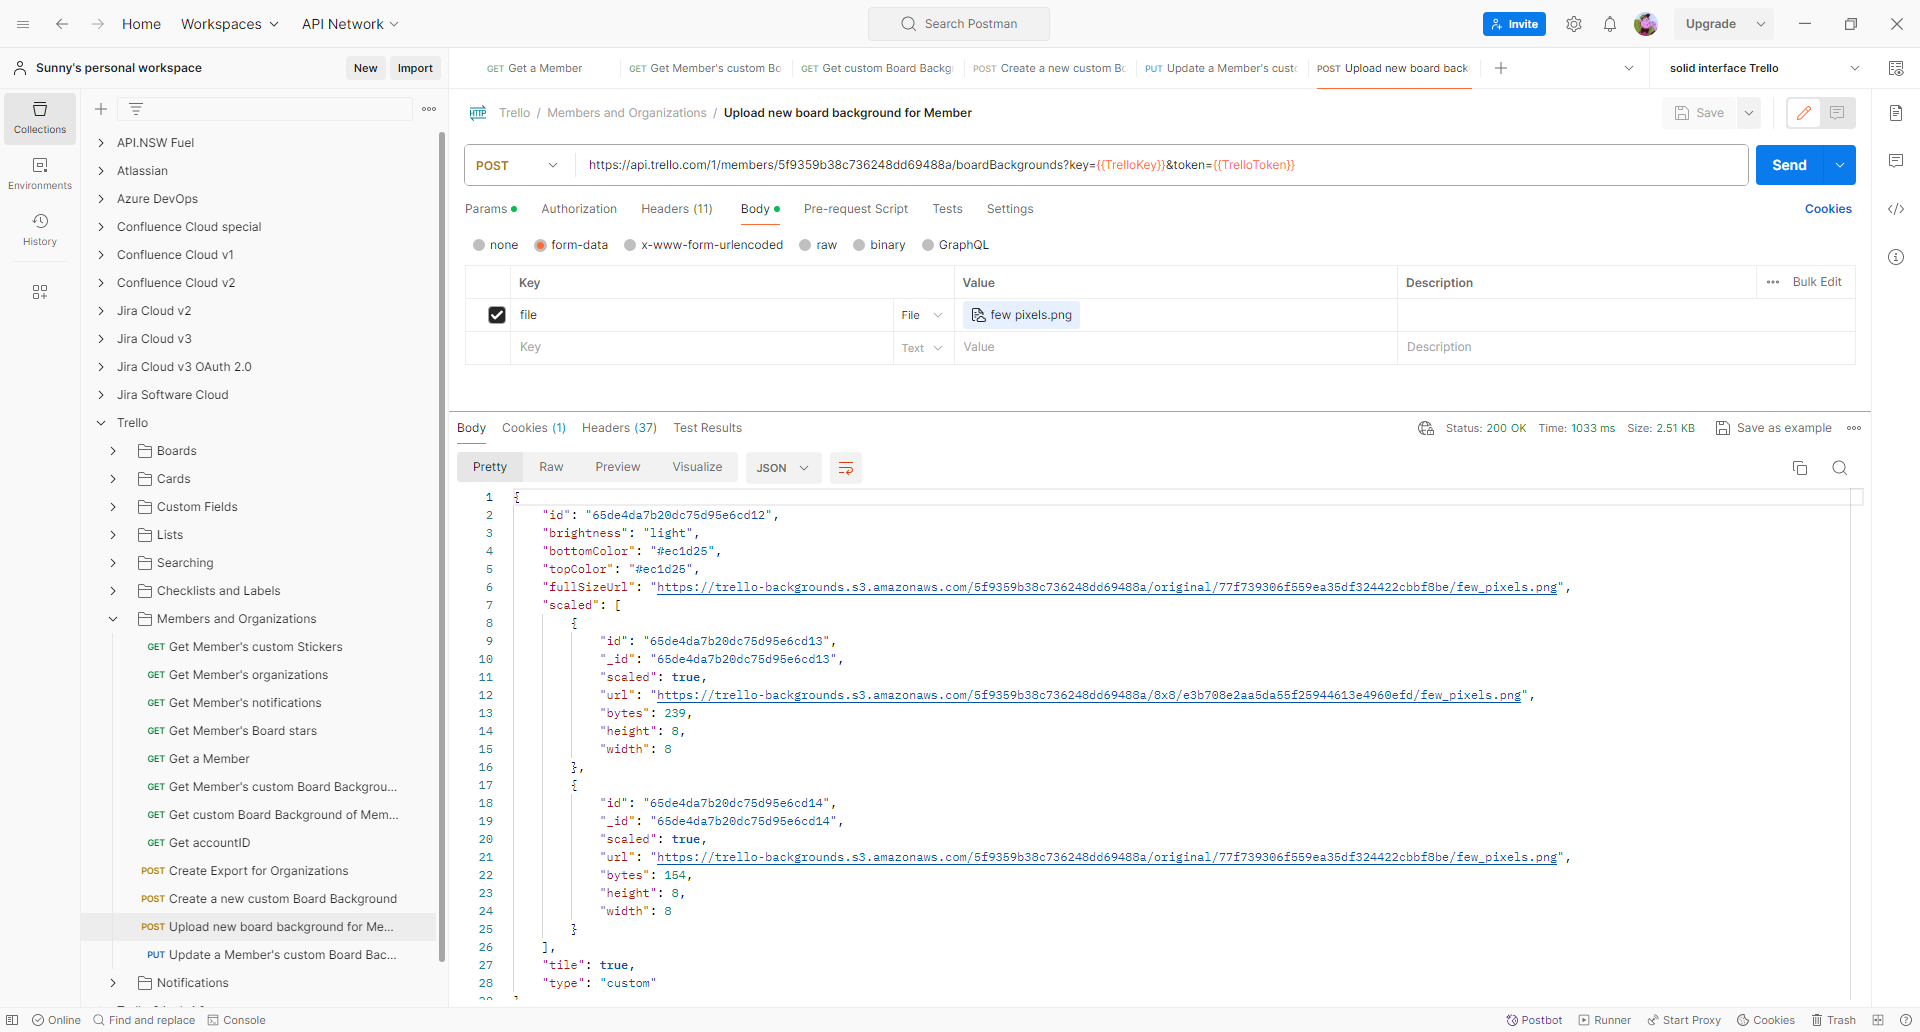The height and width of the screenshot is (1032, 1920).
Task: Switch to edit mode pencil icon
Action: (1804, 113)
